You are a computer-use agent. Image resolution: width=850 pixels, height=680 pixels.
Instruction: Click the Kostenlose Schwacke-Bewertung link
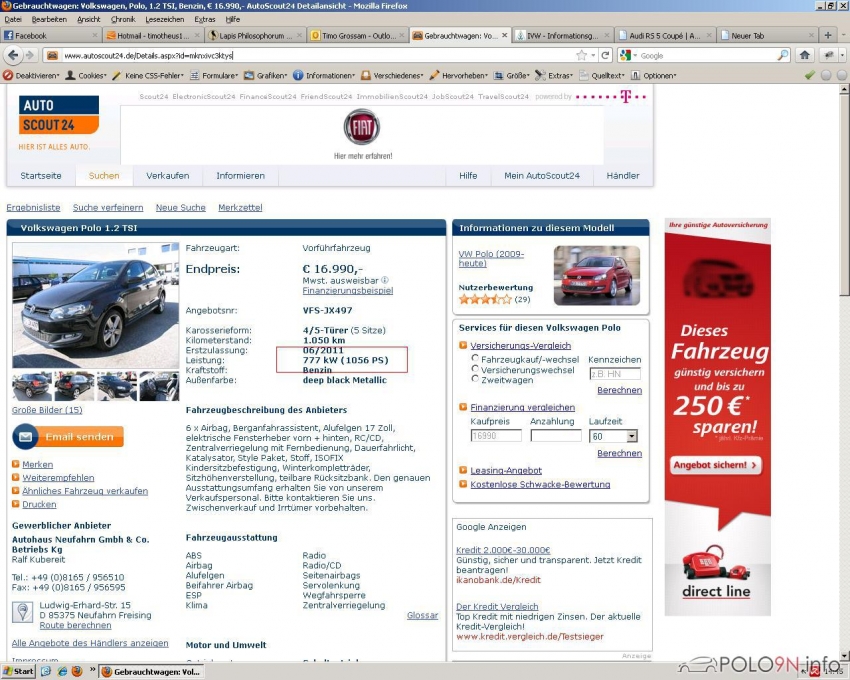click(540, 485)
